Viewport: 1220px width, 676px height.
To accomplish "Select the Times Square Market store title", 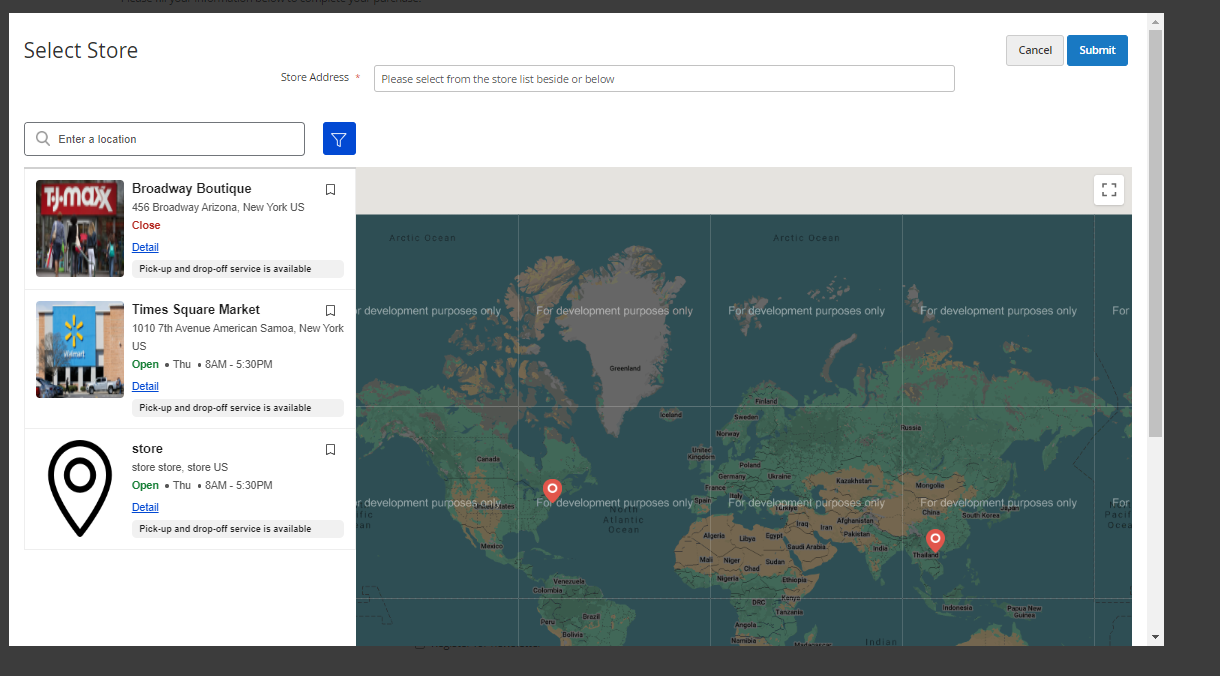I will 196,310.
